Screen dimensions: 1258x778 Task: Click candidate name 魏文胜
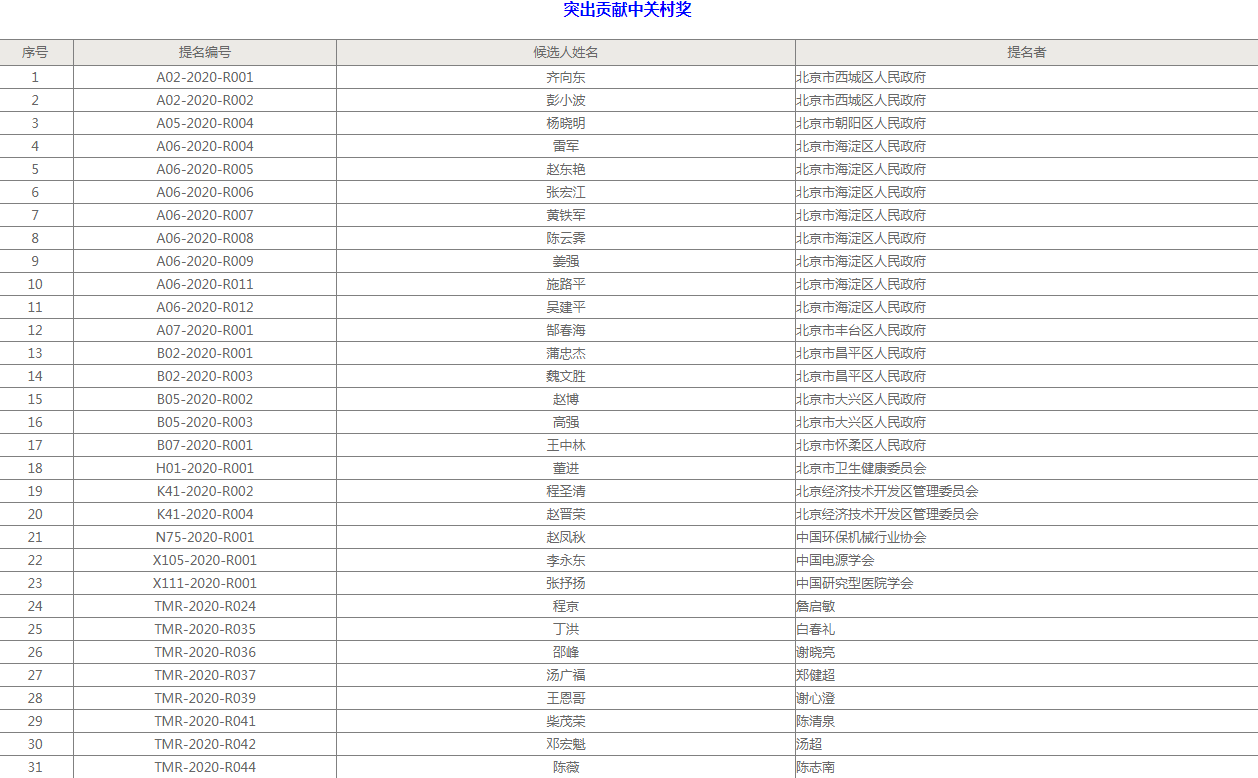pyautogui.click(x=566, y=376)
